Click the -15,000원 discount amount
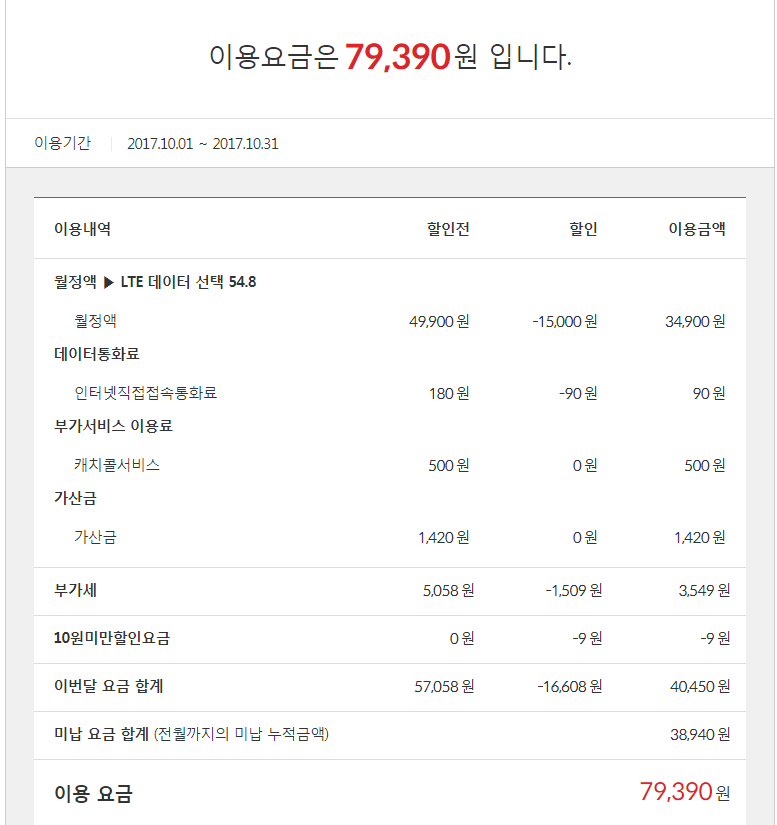 coord(565,321)
